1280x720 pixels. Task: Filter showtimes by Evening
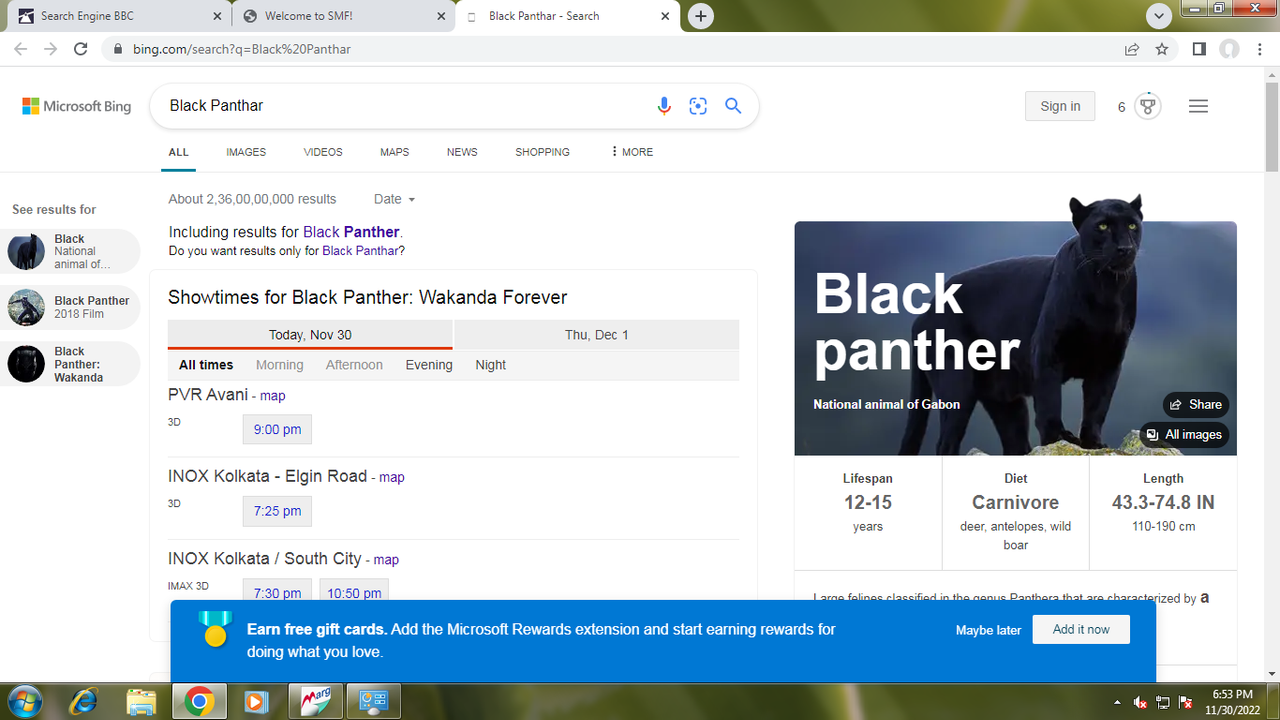click(x=429, y=365)
